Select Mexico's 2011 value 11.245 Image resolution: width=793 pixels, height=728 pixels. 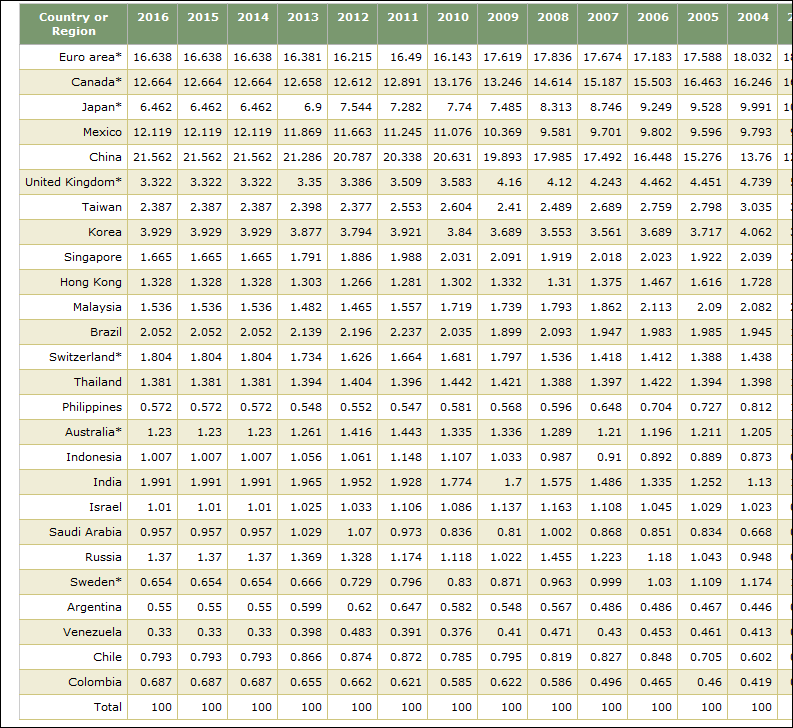click(403, 132)
